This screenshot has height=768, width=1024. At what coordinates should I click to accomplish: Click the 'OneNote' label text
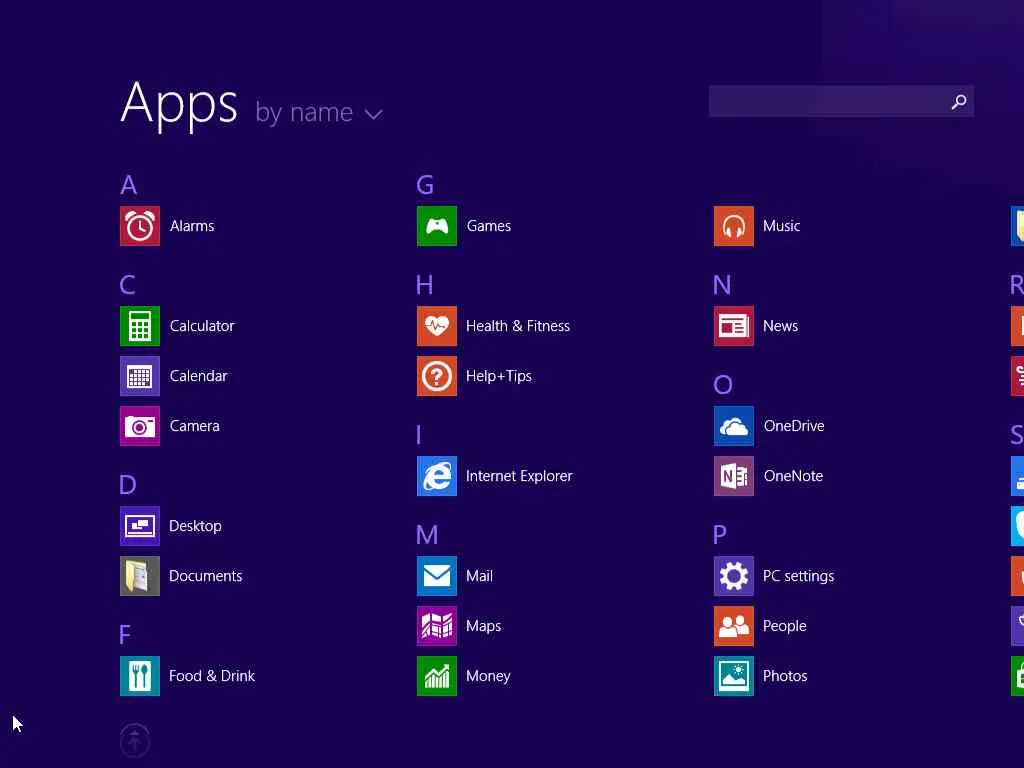(x=793, y=476)
